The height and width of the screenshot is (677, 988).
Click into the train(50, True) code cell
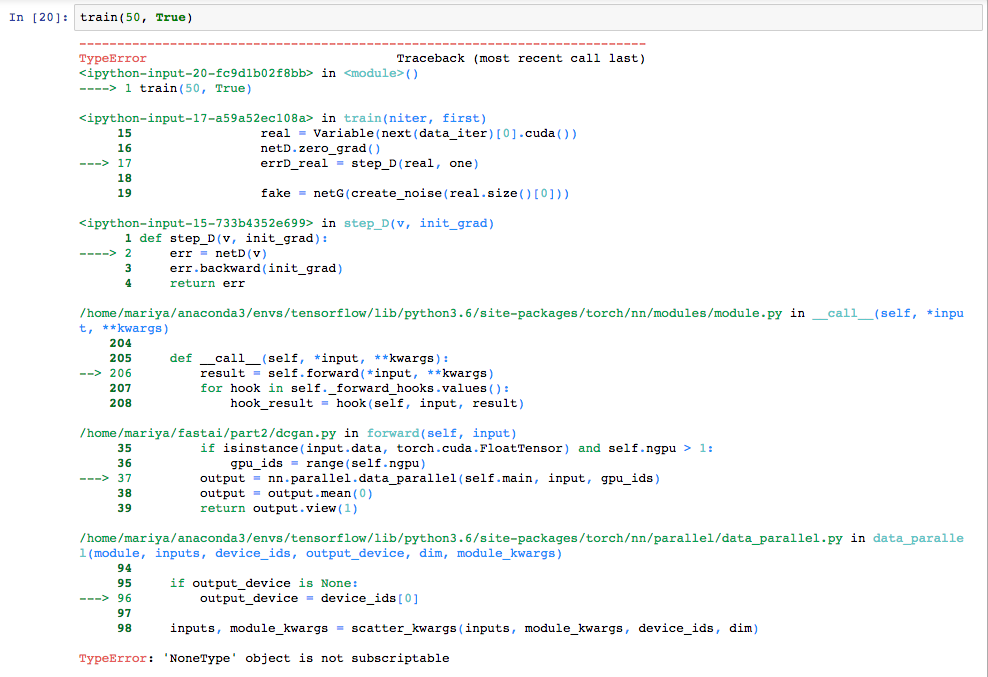[500, 18]
